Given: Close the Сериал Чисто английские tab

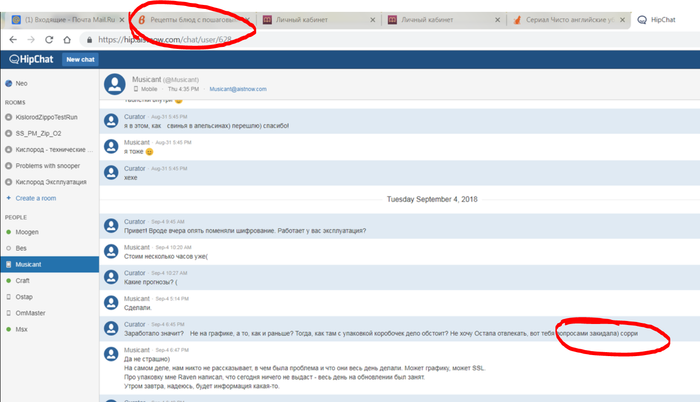Looking at the screenshot, I should [622, 20].
